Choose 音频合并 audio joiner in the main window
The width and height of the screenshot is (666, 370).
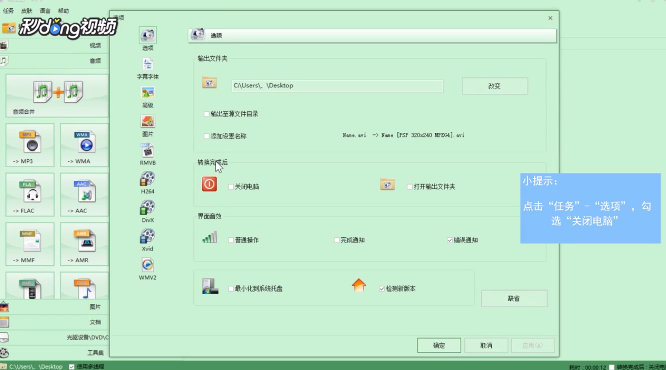point(57,96)
